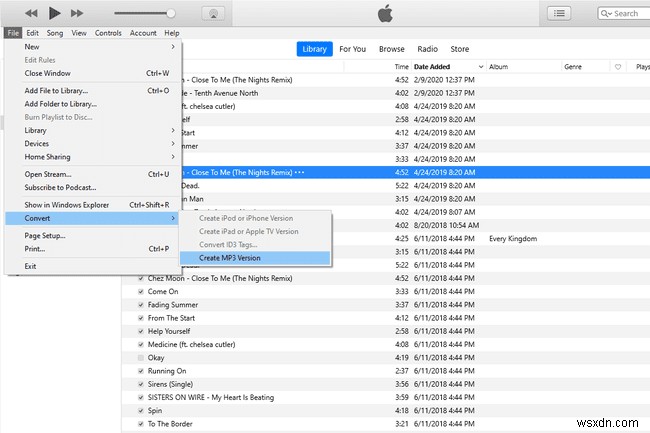The width and height of the screenshot is (650, 433).
Task: Uncheck the Spin song checkbox
Action: [141, 411]
